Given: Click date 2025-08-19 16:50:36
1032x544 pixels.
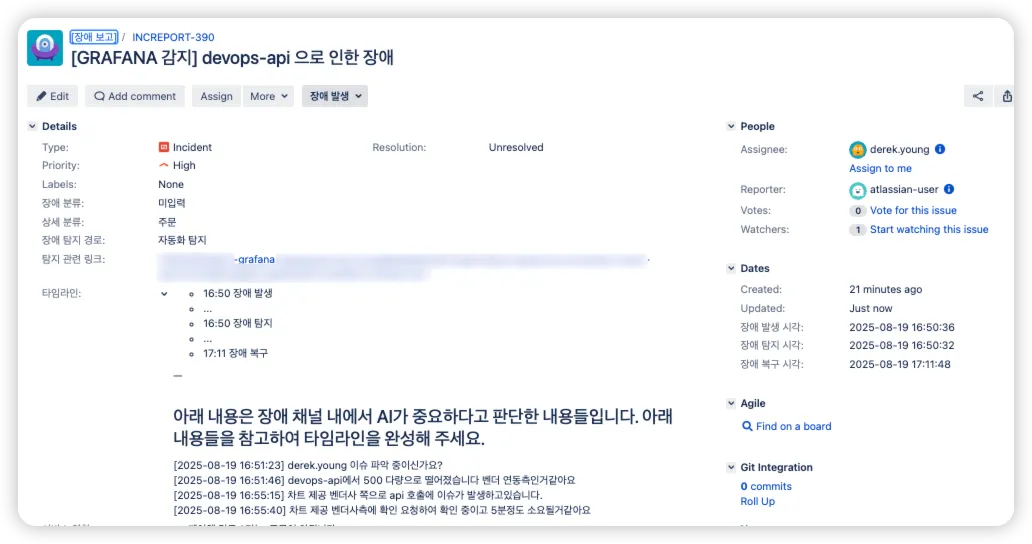Looking at the screenshot, I should click(x=902, y=327).
